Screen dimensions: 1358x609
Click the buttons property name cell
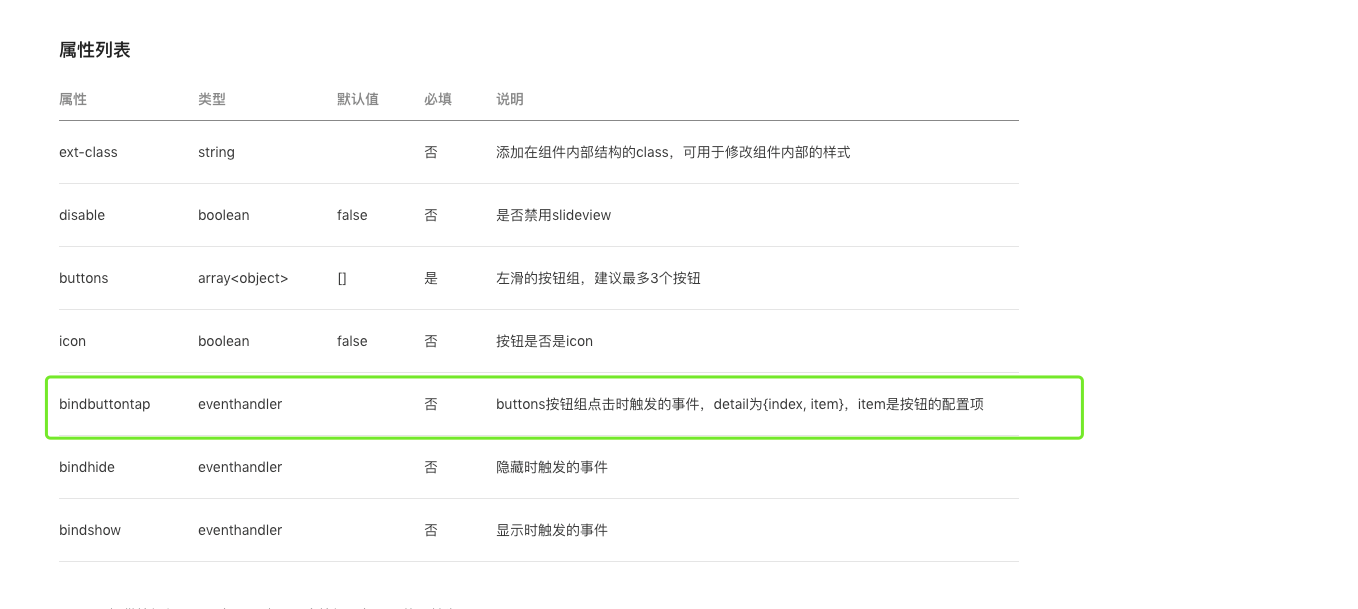pos(84,278)
